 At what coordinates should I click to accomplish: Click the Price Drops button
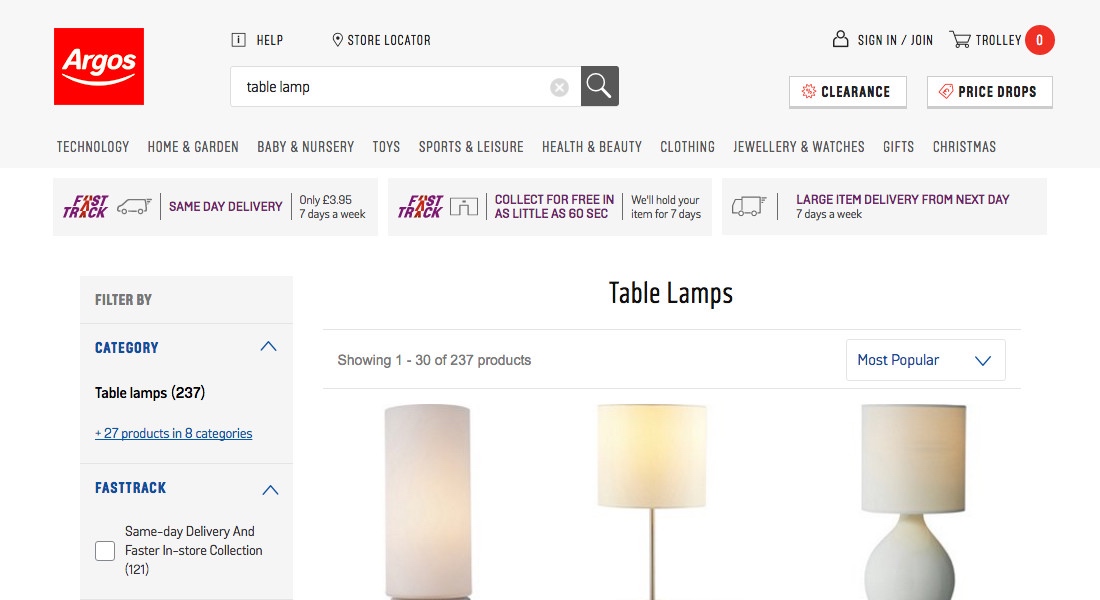click(989, 92)
